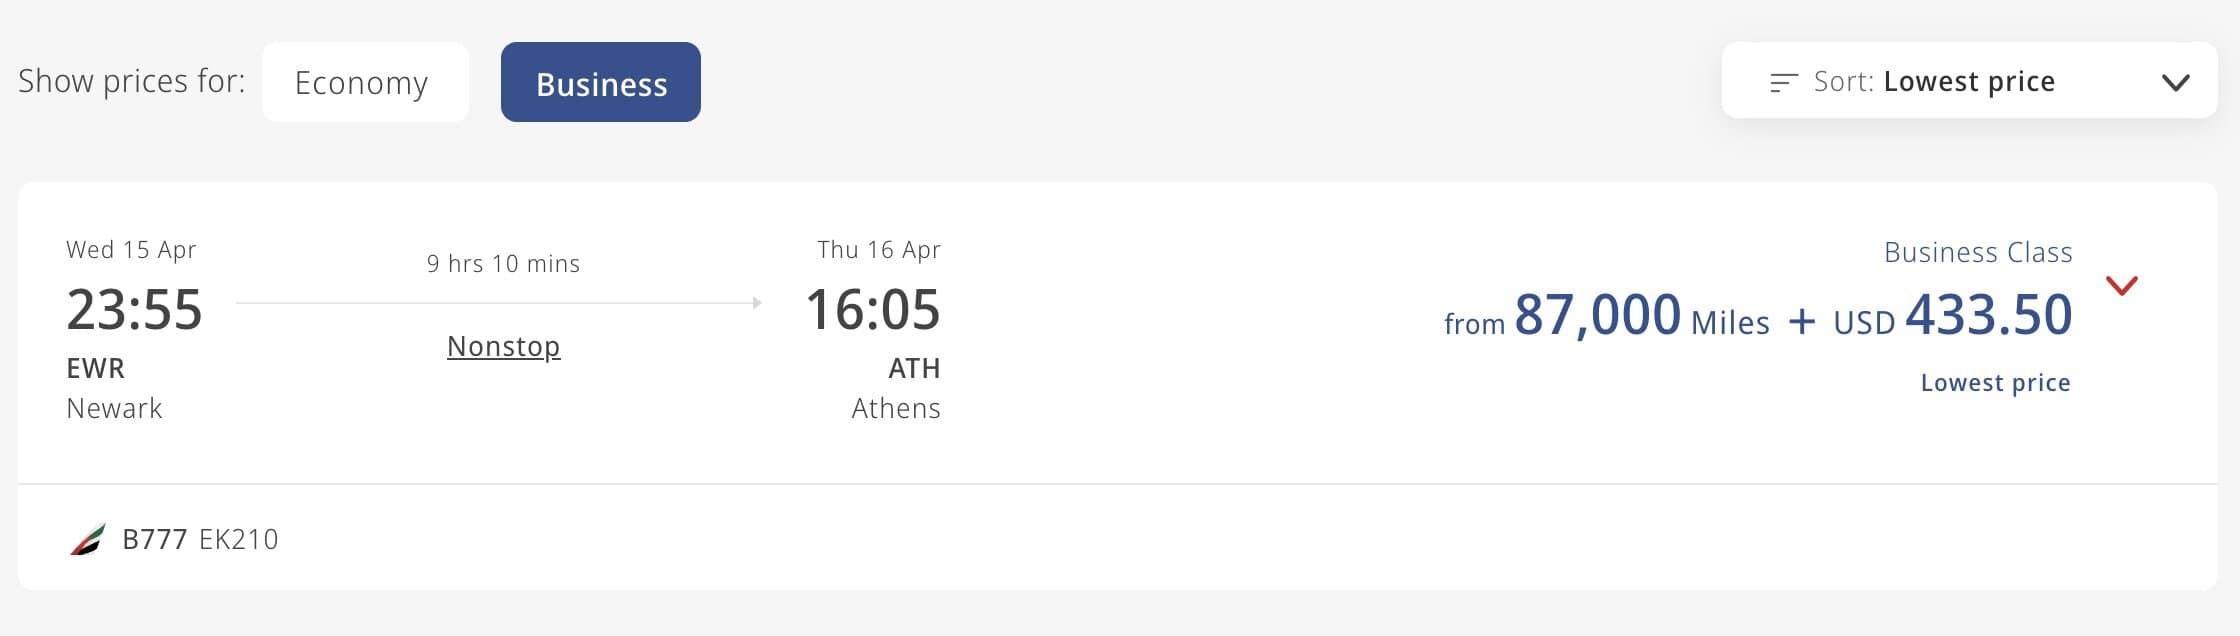Click the 9 hrs 10 mins duration text

503,263
